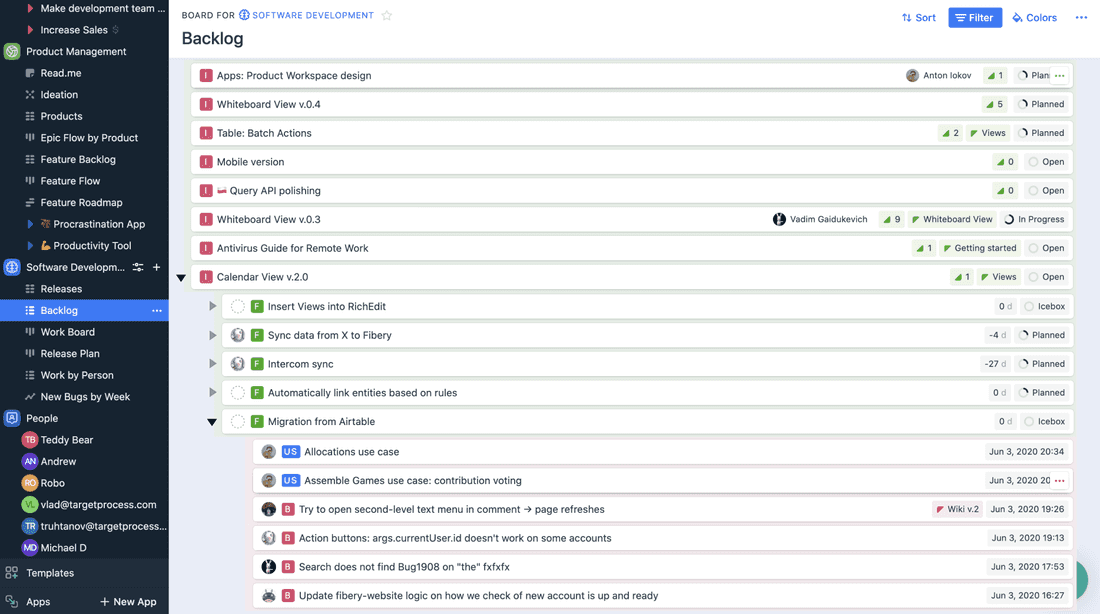The height and width of the screenshot is (614, 1100).
Task: Open Backlog sidebar item's more options
Action: point(156,311)
